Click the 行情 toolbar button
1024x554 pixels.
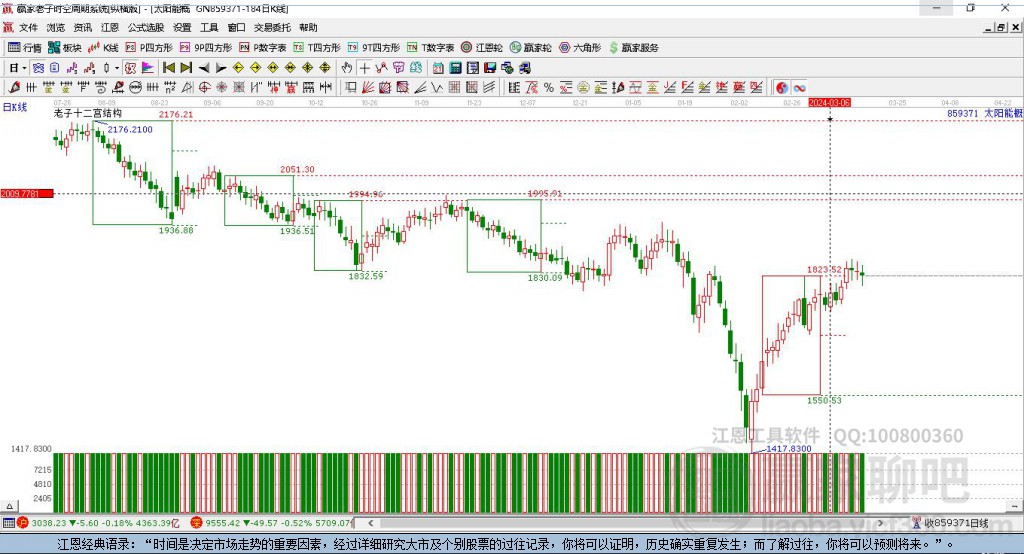pos(25,48)
